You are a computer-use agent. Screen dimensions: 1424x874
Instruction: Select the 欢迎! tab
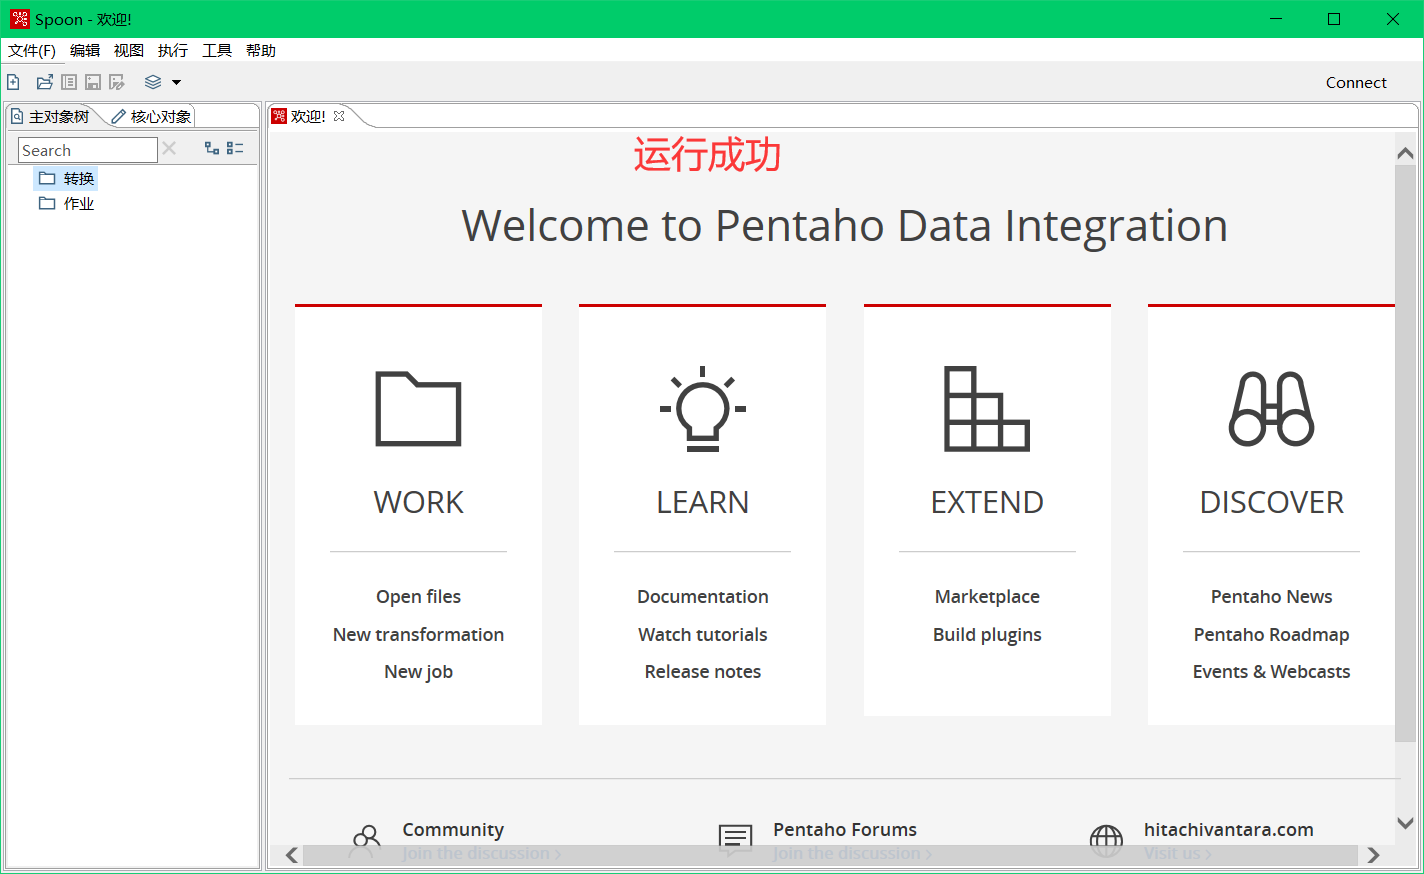pos(308,116)
